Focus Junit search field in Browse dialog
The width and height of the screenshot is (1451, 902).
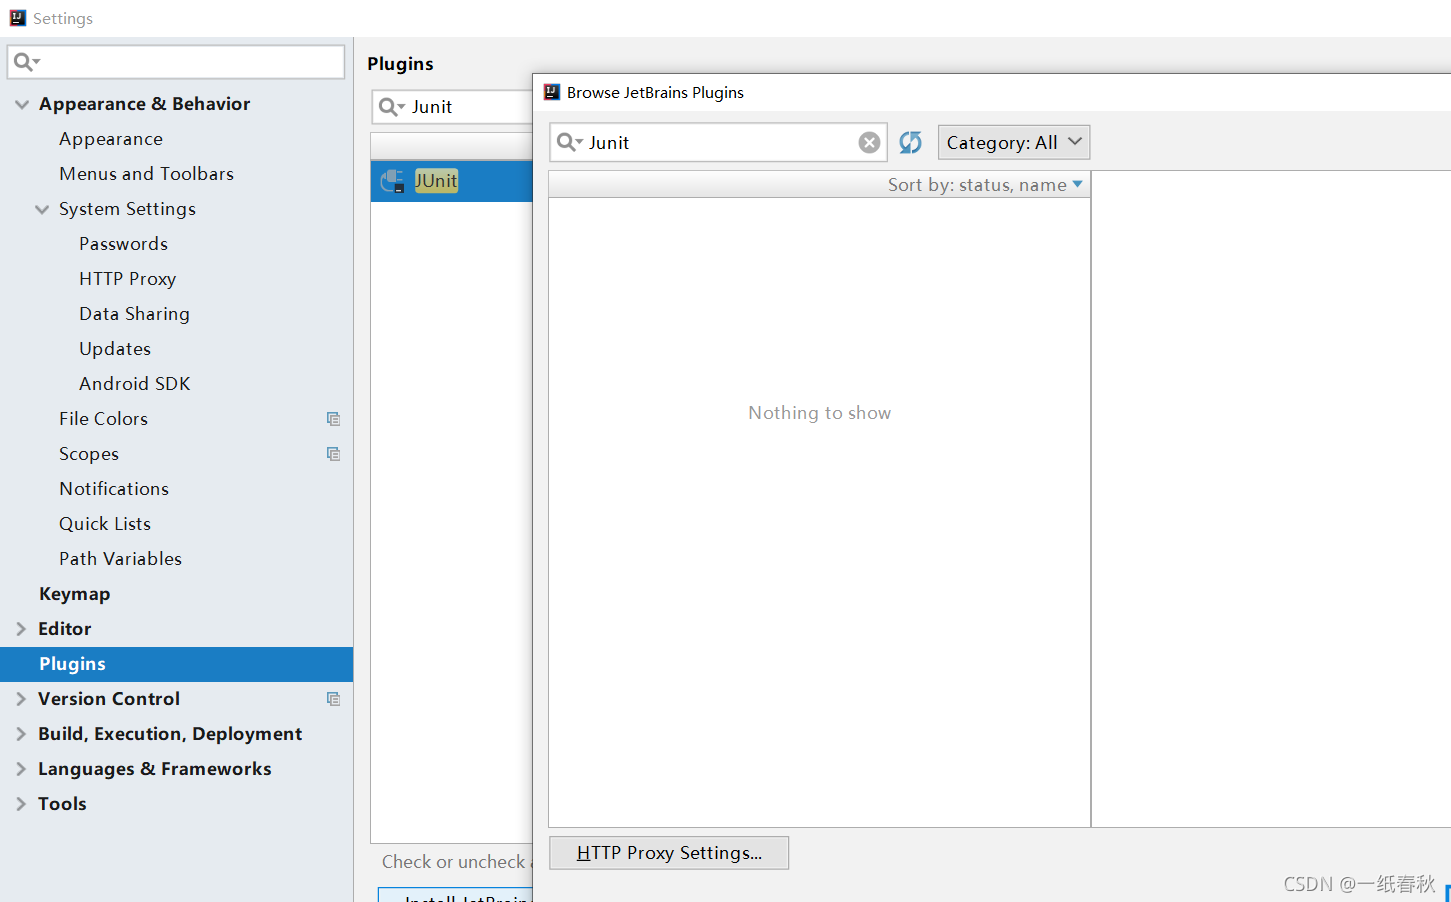tap(718, 142)
